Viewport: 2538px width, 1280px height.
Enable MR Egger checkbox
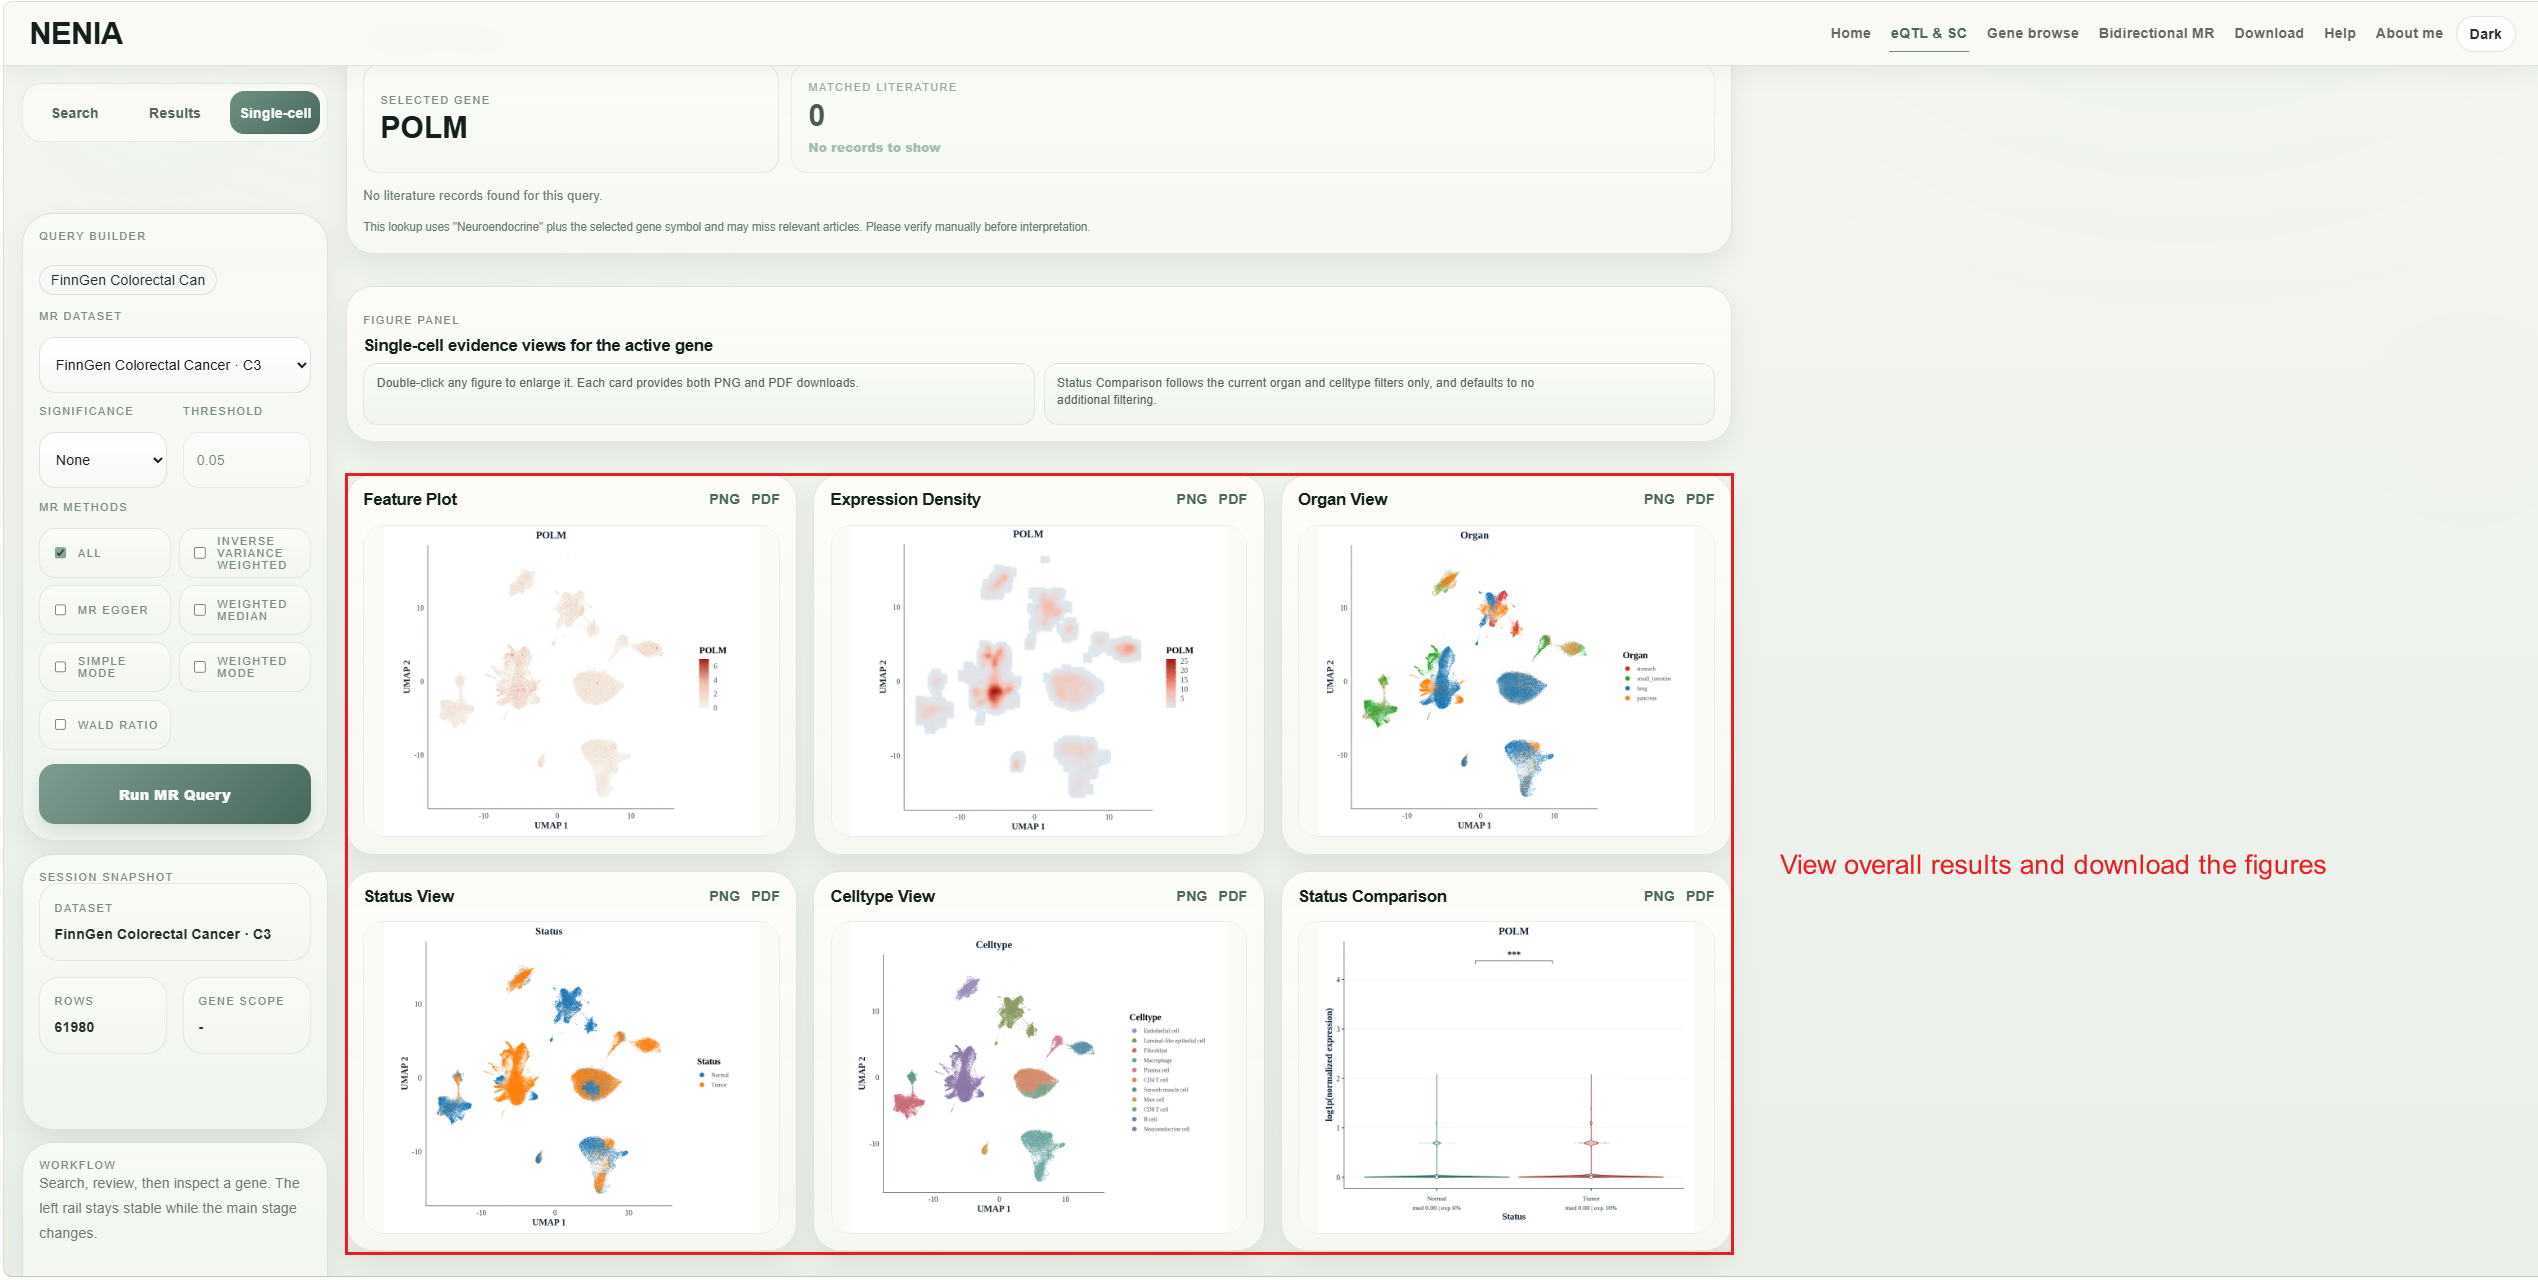(61, 610)
